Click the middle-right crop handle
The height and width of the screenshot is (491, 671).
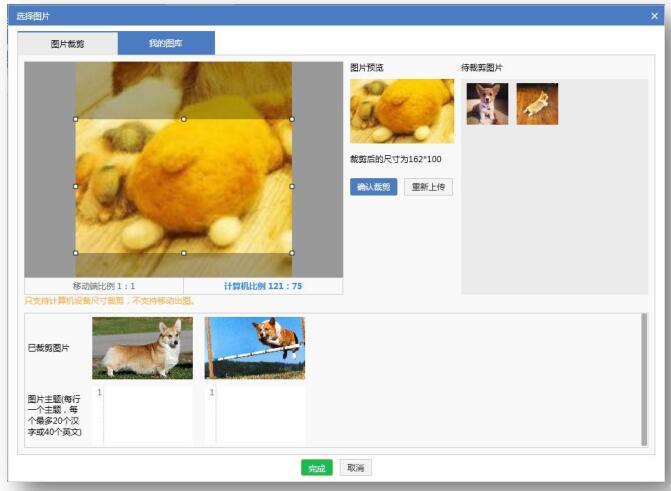point(292,186)
